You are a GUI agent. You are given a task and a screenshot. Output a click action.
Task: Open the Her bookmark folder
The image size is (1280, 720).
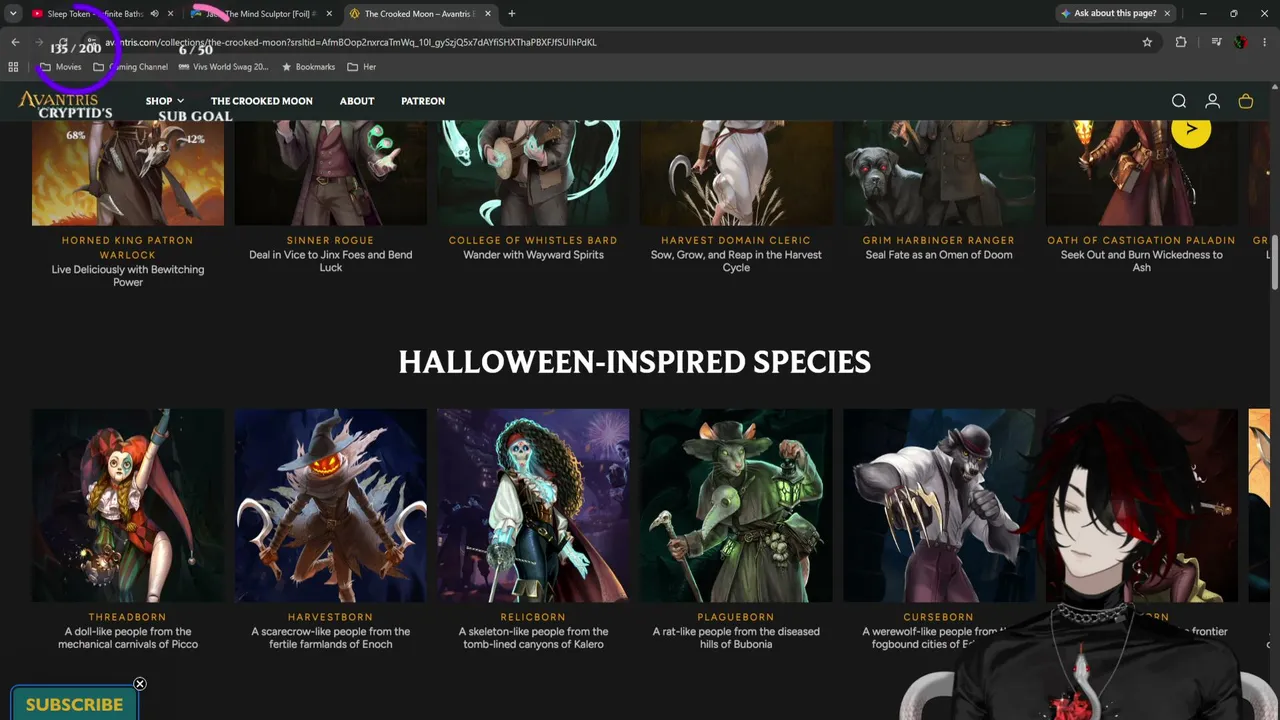(x=362, y=67)
